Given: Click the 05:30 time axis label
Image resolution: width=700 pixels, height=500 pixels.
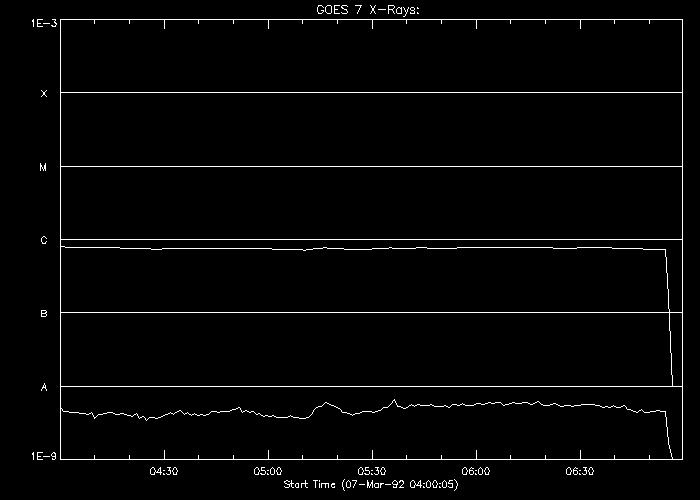Looking at the screenshot, I should [x=372, y=471].
